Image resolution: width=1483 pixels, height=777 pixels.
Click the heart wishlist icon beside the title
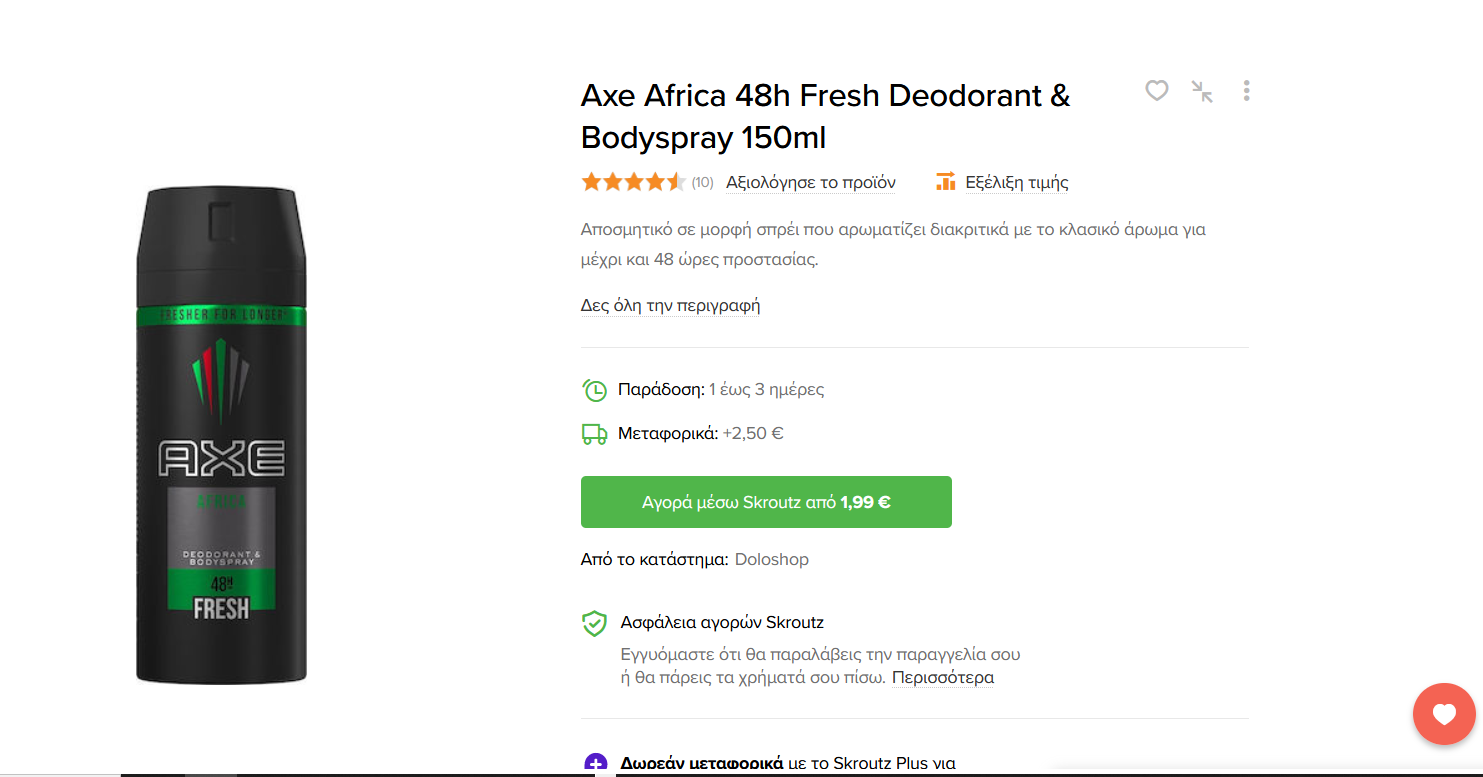tap(1157, 91)
